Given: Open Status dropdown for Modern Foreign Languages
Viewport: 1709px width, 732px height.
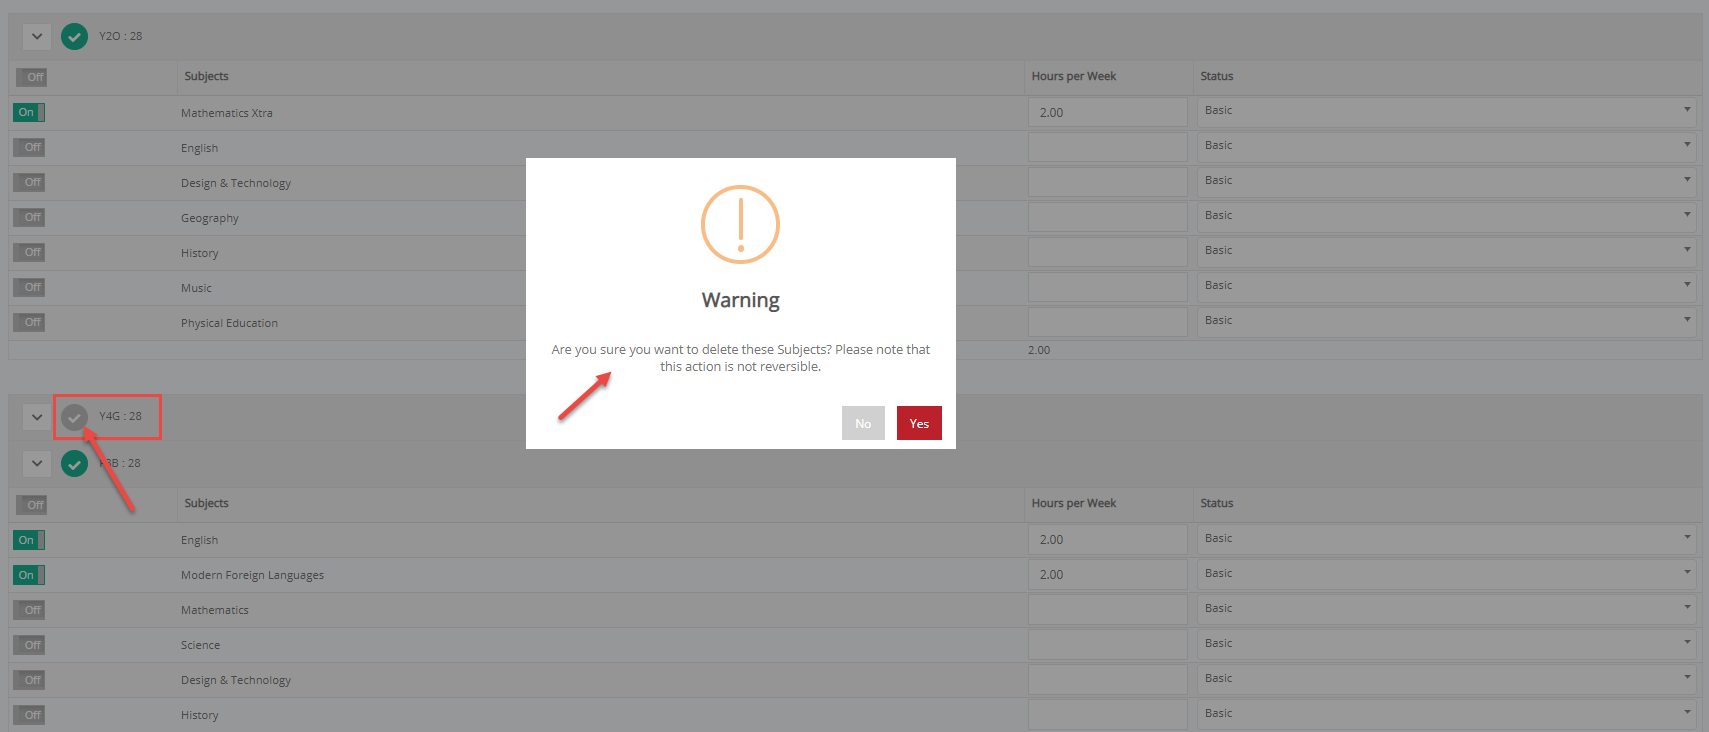Looking at the screenshot, I should click(1447, 574).
